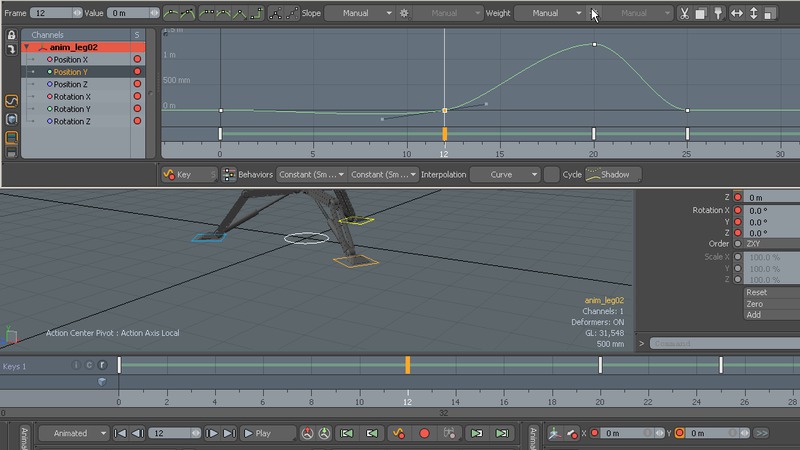Viewport: 800px width, 450px height.
Task: Click the record keyframe red circle button
Action: click(x=424, y=433)
